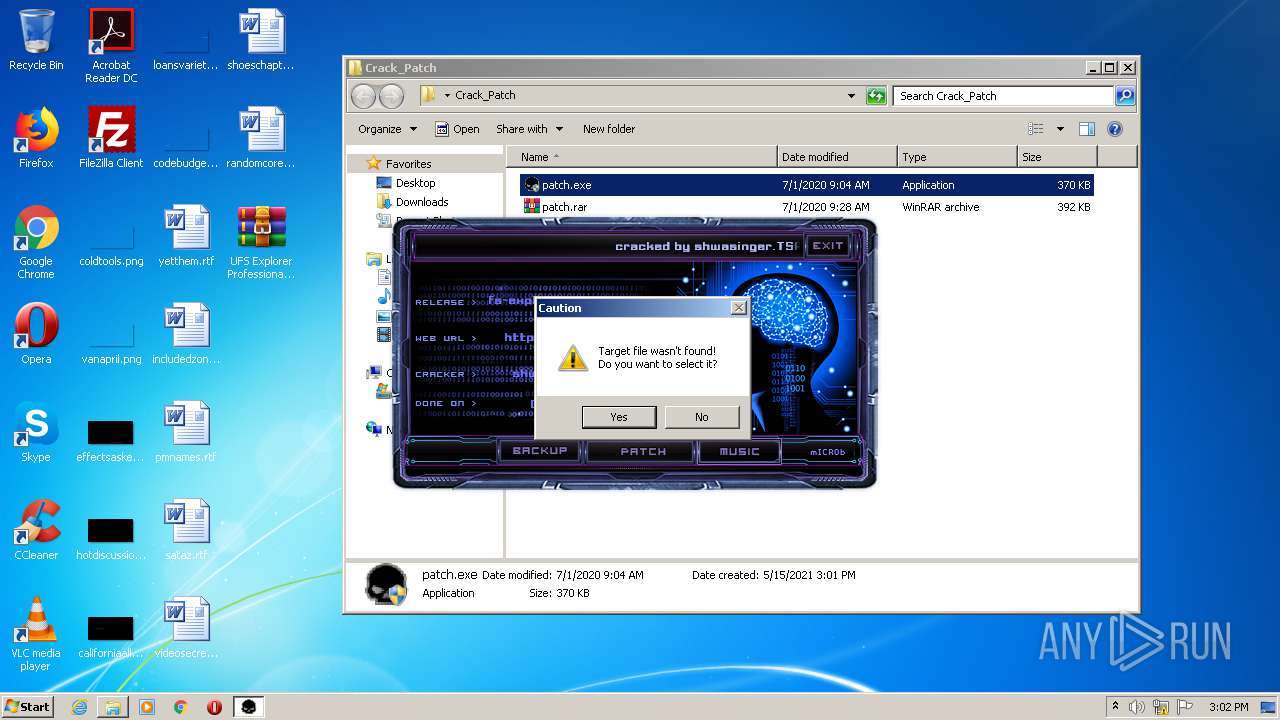Launch Firefox from the desktop
Viewport: 1280px width, 720px height.
coord(36,138)
